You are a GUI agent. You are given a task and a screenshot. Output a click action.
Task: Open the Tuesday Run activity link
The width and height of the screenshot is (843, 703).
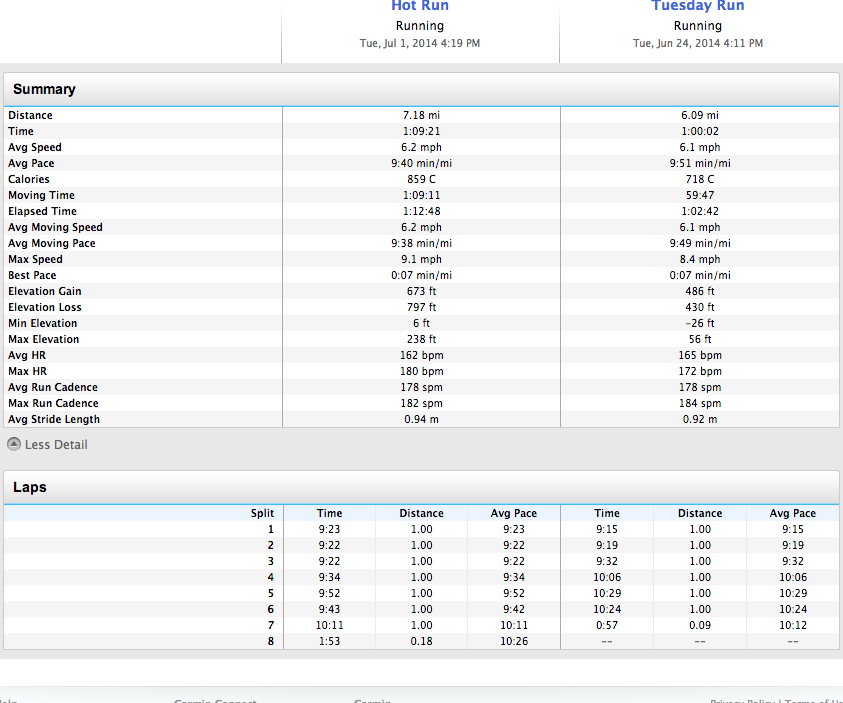(698, 5)
